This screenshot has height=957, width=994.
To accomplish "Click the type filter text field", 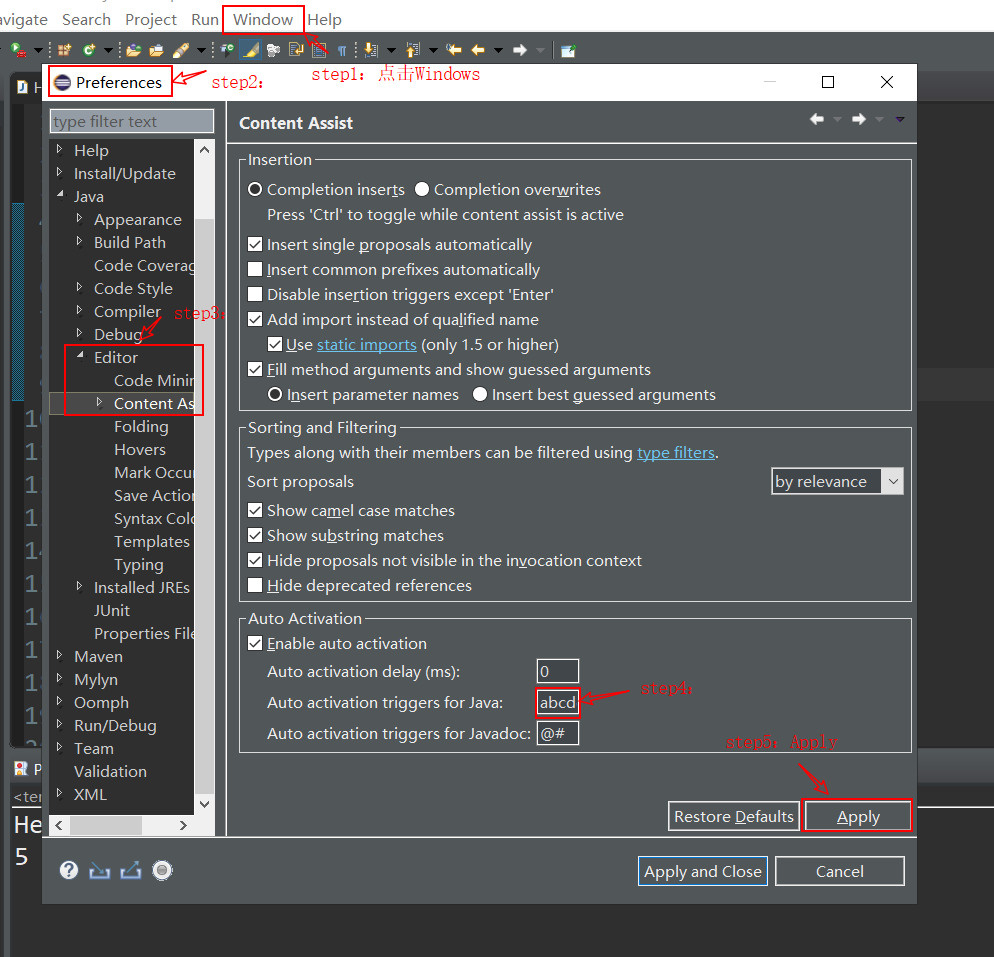I will coord(132,121).
